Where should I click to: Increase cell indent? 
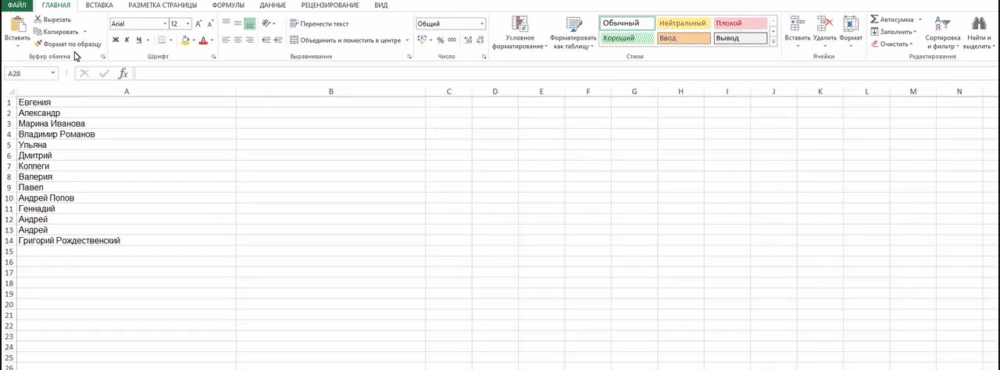(x=278, y=40)
